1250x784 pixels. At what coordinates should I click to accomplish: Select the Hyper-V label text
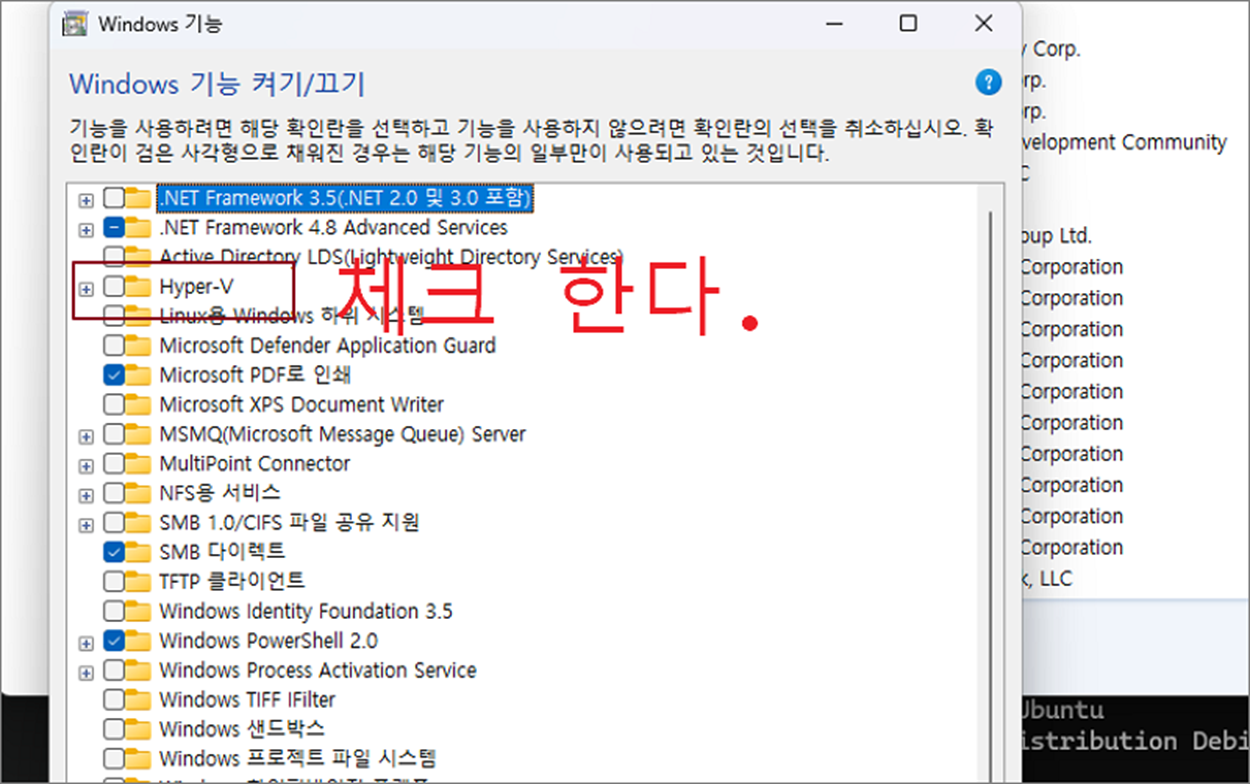[196, 287]
